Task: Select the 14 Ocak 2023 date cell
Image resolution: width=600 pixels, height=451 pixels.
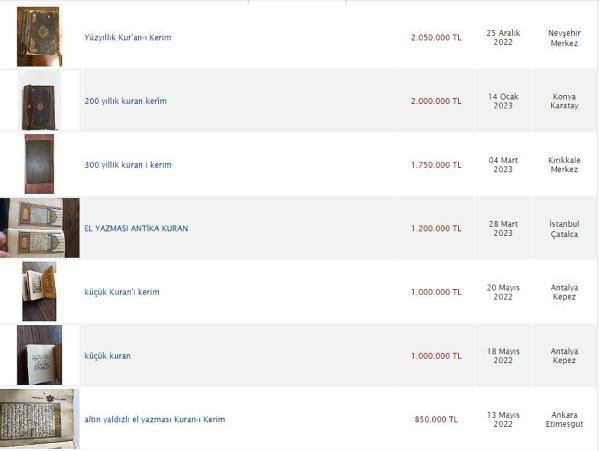Action: pos(503,101)
